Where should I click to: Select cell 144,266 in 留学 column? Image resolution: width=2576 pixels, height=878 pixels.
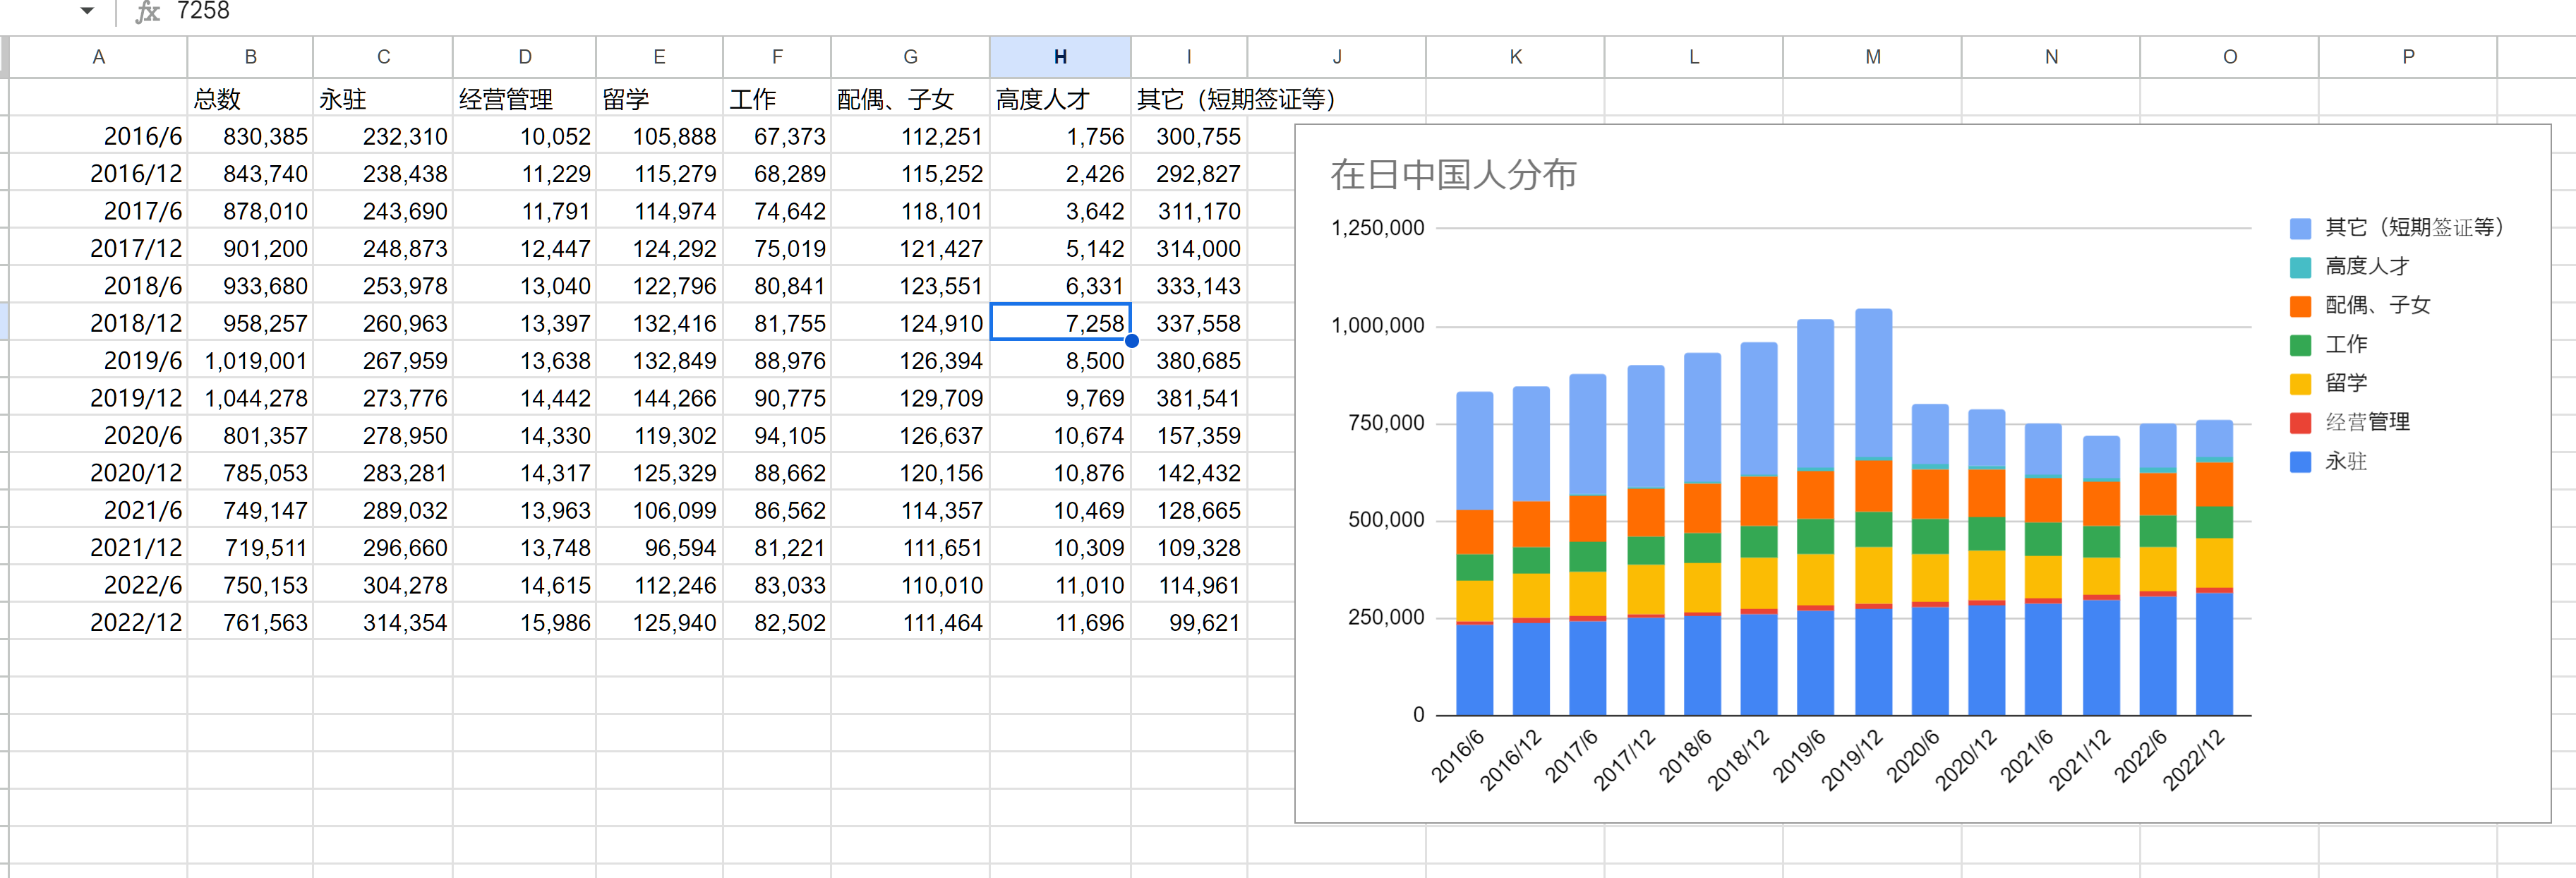point(660,398)
